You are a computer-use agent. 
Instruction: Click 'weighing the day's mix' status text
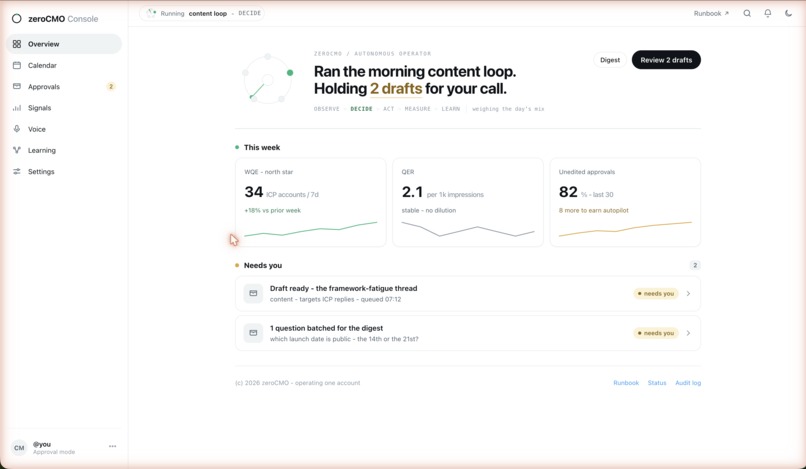tap(508, 109)
